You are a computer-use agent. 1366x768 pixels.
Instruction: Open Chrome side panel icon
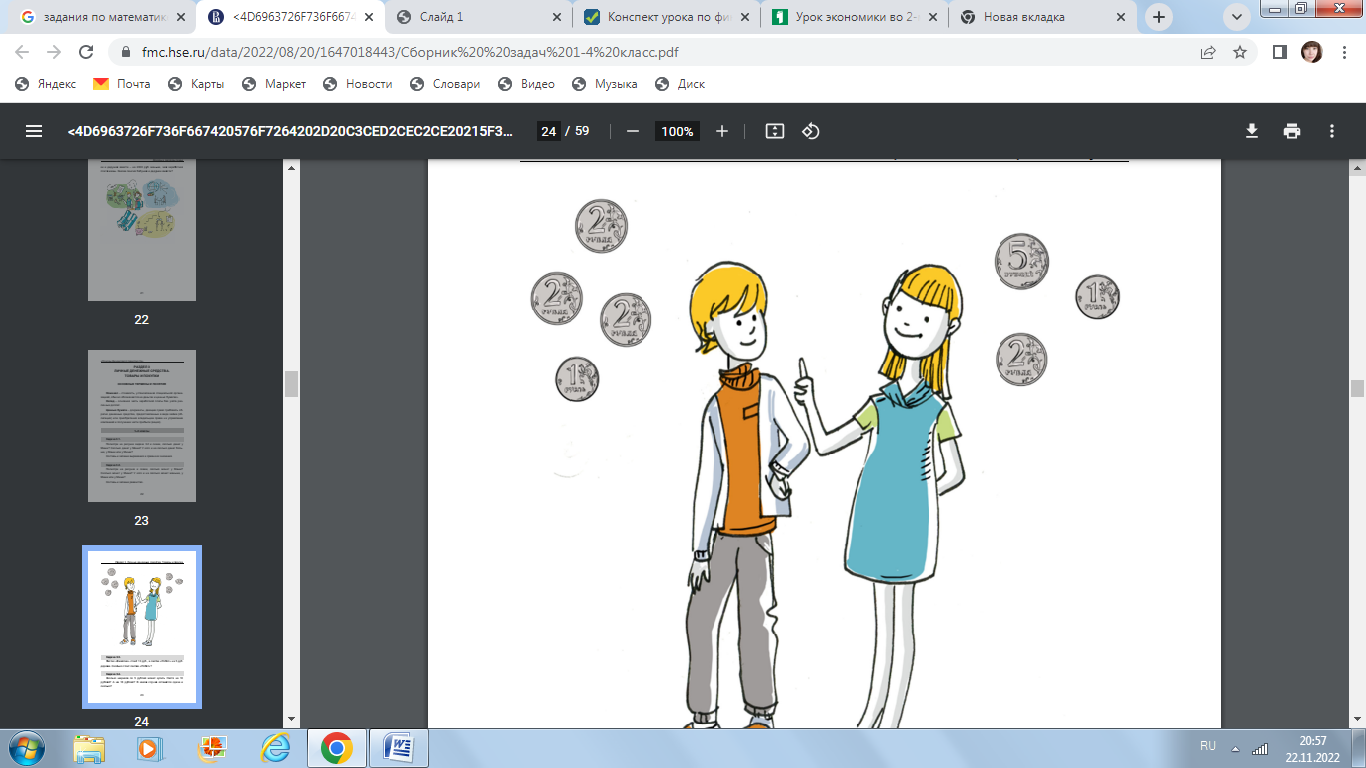(x=1280, y=52)
